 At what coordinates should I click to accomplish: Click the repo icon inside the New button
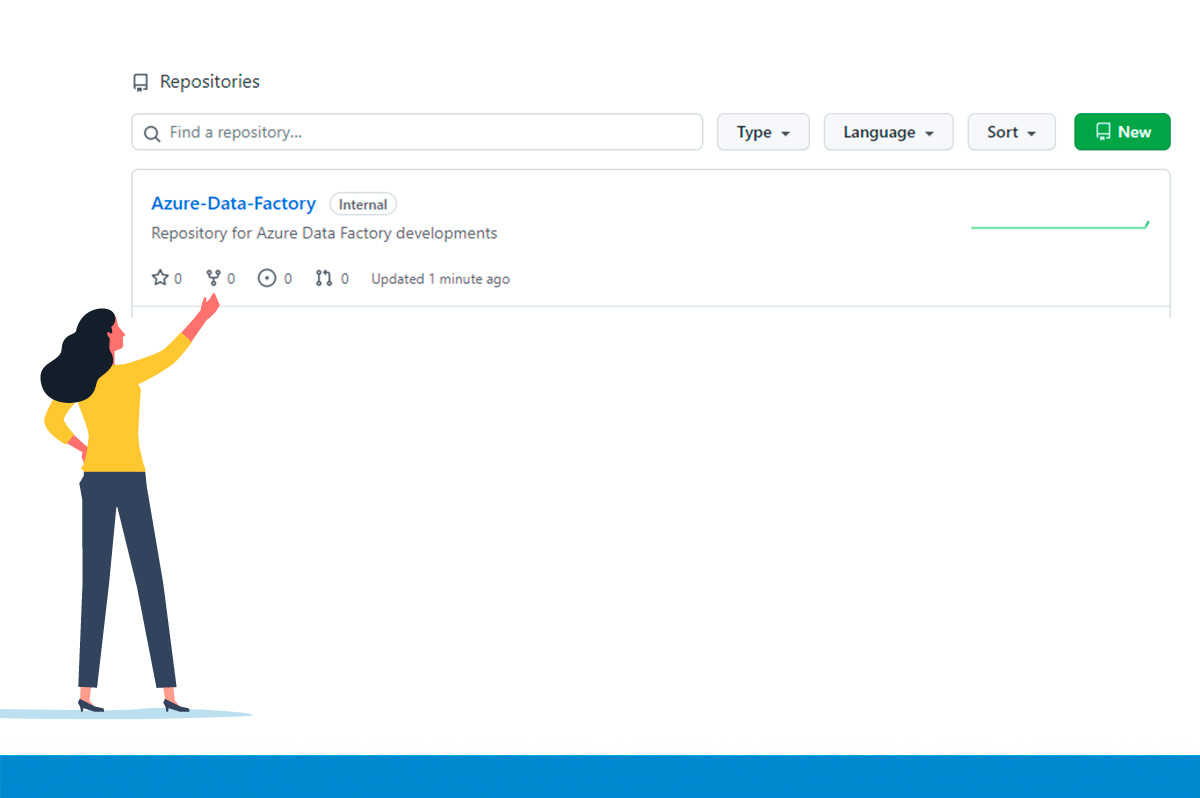click(1104, 131)
